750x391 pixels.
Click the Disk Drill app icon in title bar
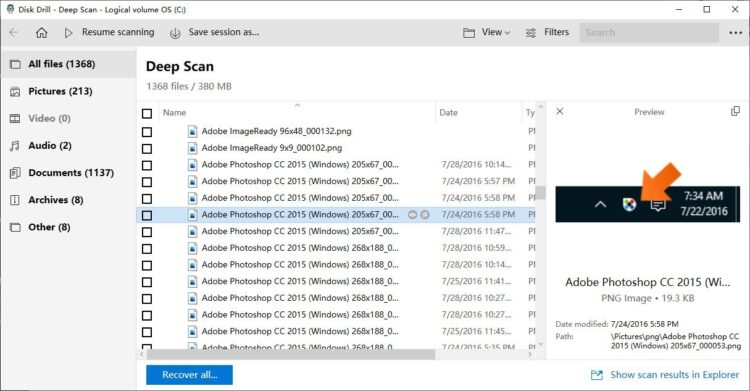tap(11, 9)
